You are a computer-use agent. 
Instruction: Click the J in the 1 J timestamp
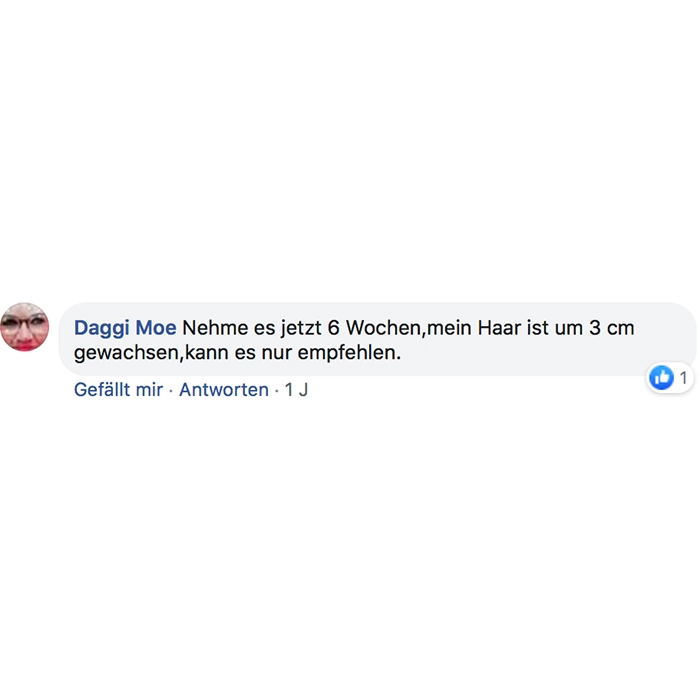tap(303, 390)
